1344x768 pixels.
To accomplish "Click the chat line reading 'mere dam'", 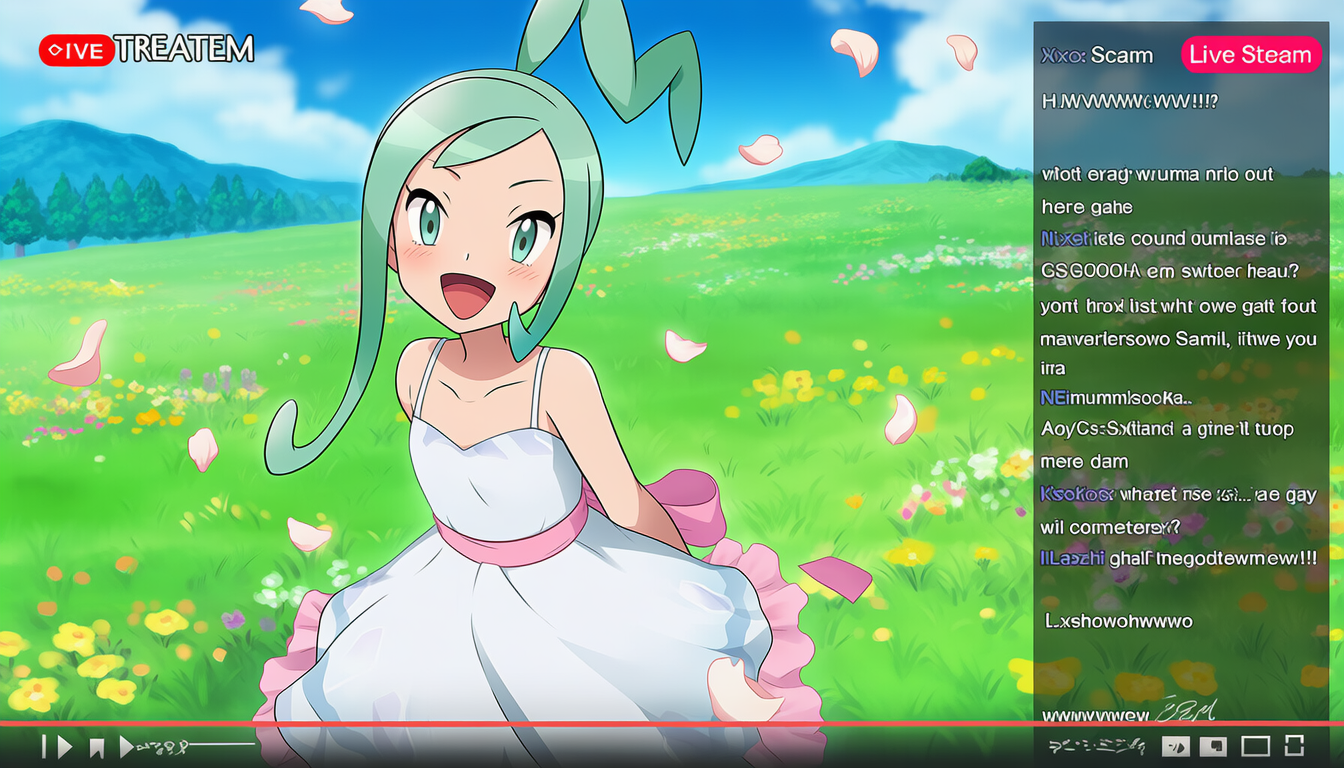I will (1084, 461).
